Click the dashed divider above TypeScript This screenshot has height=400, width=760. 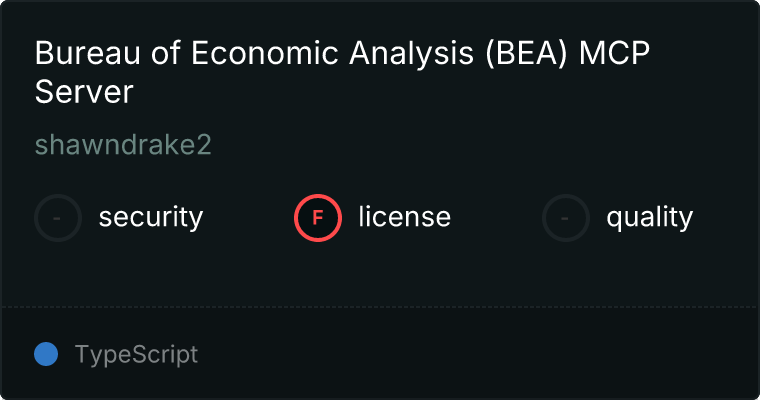[x=380, y=306]
